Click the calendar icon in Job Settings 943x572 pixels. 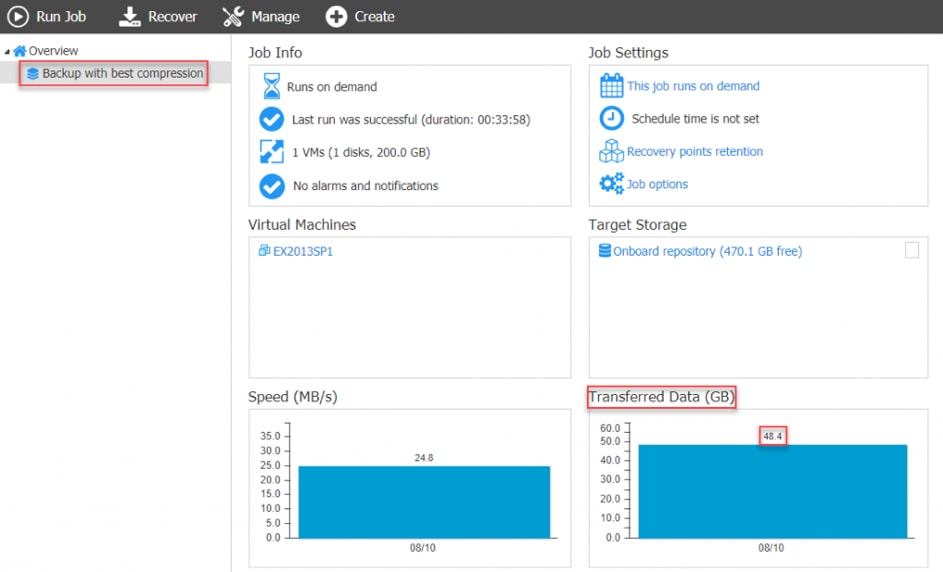click(611, 86)
